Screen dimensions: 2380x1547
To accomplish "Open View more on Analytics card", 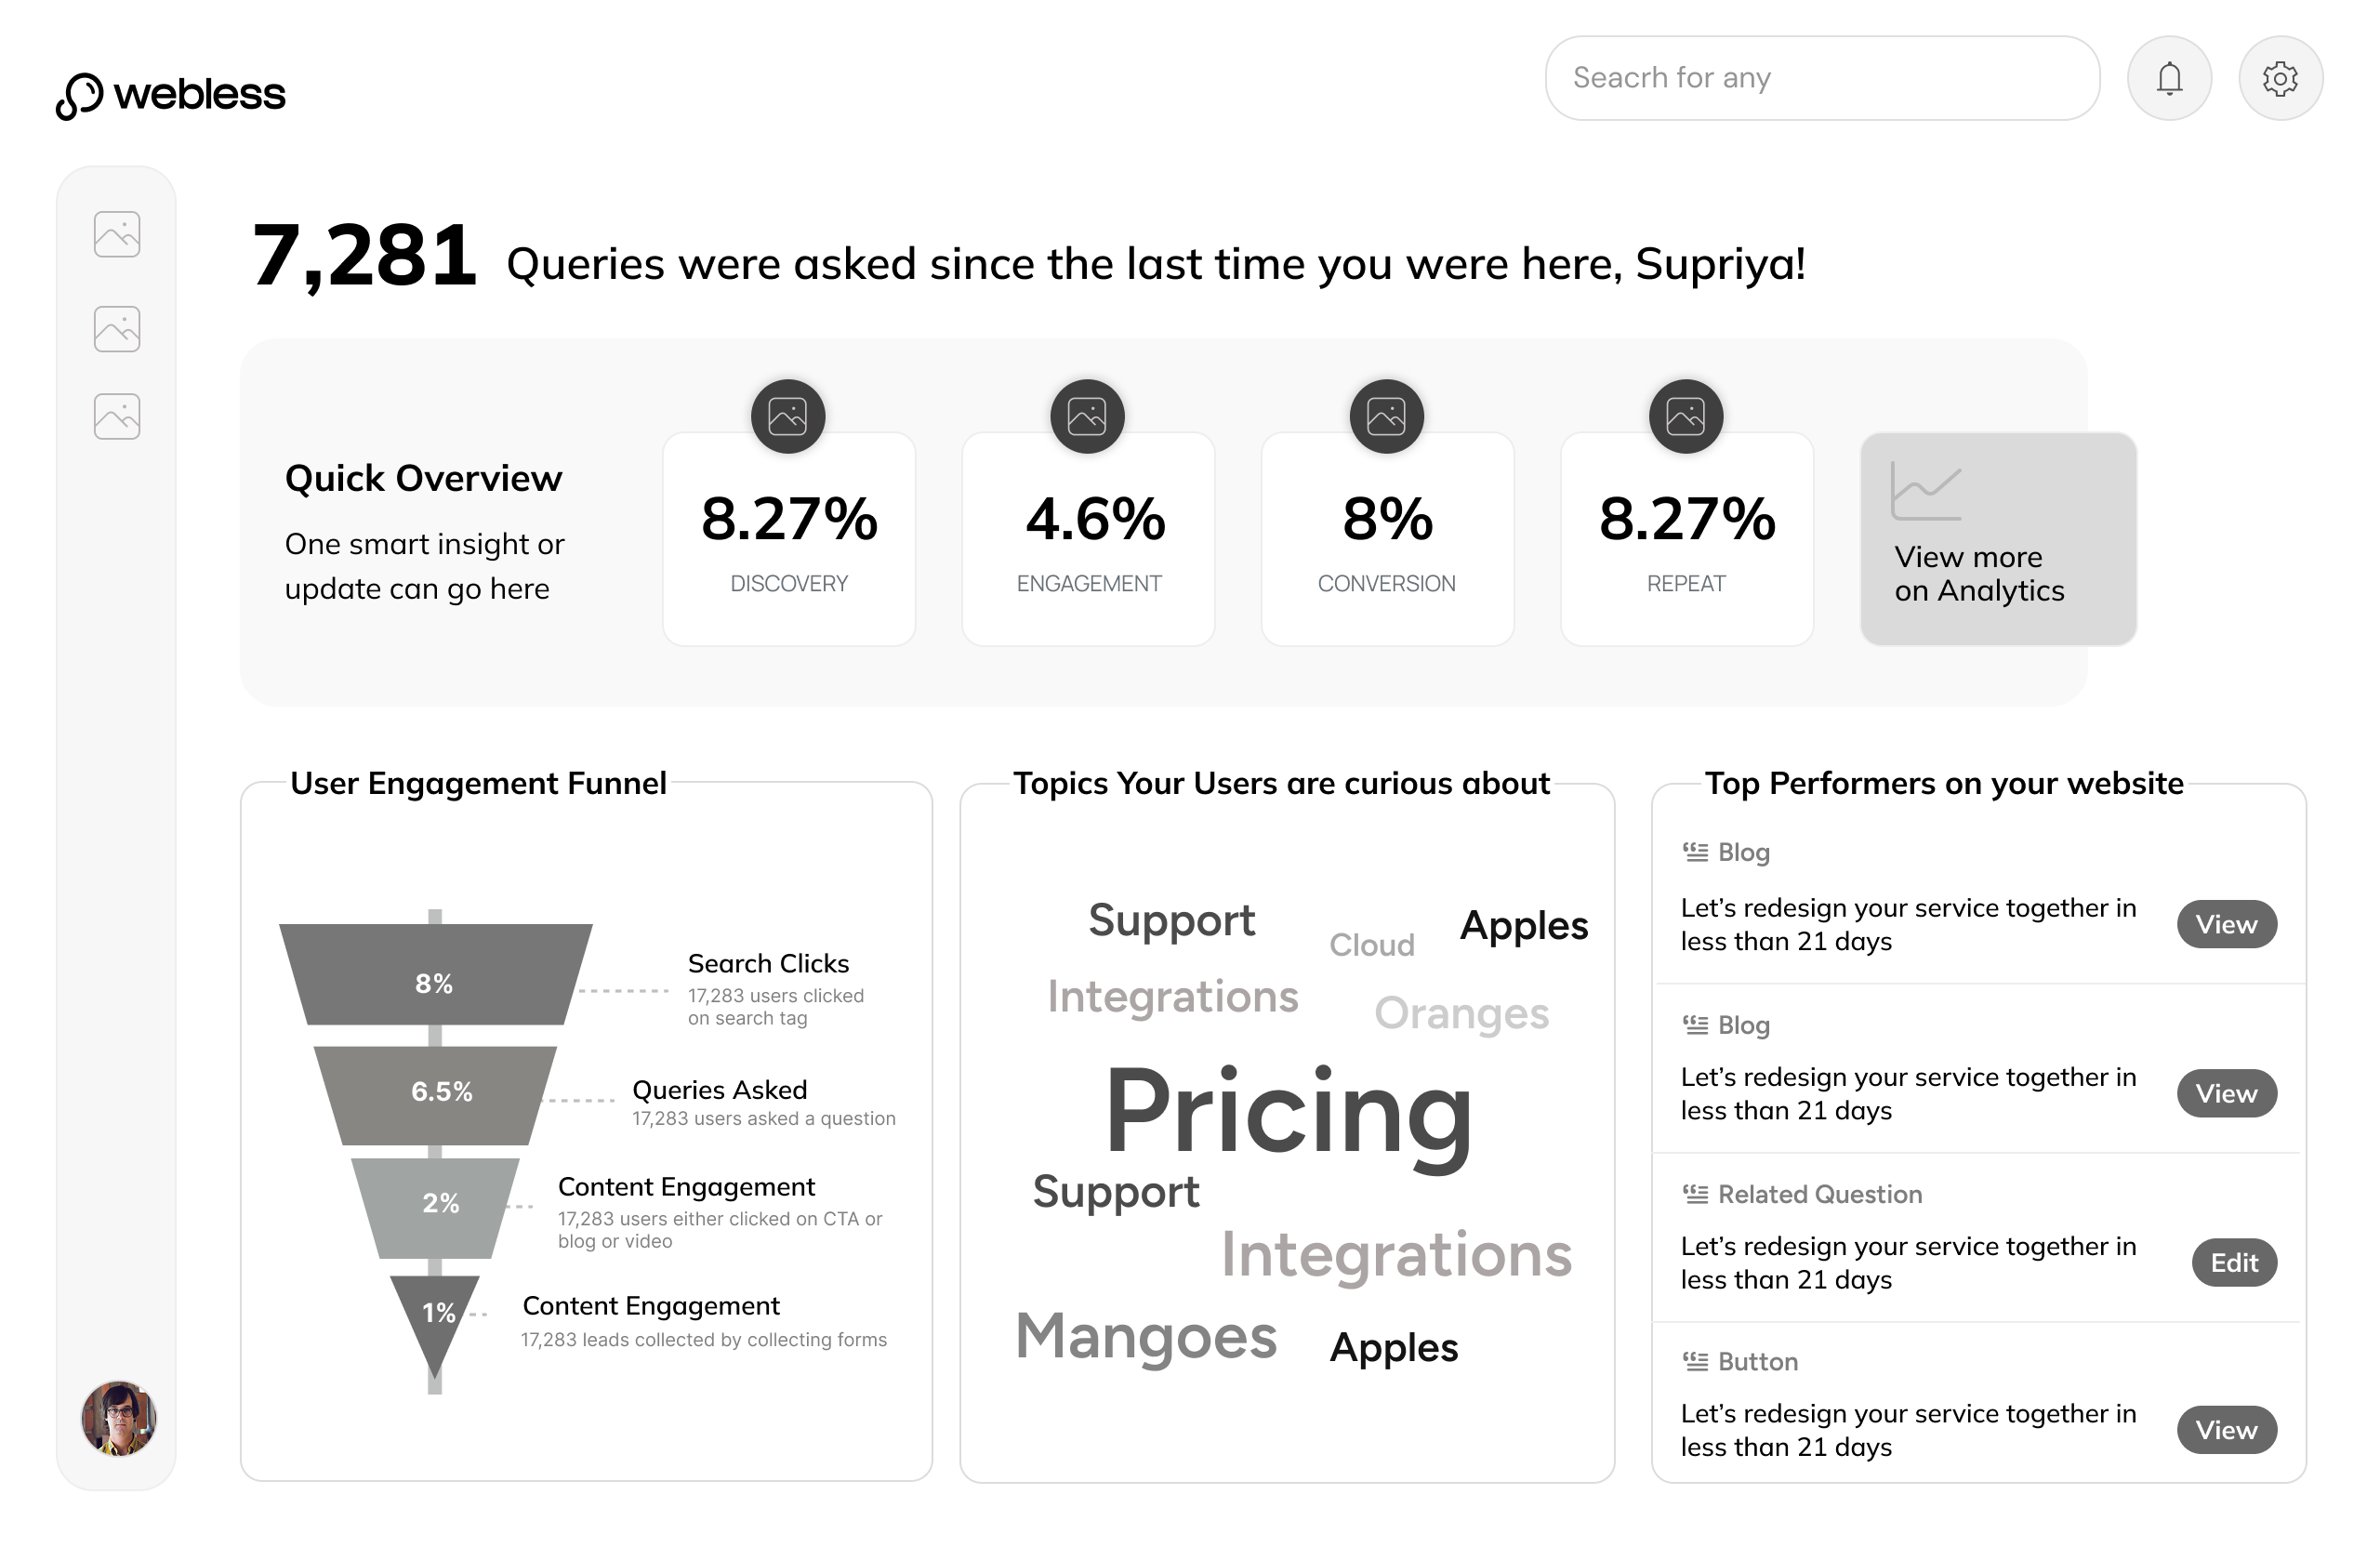I will click(x=1997, y=539).
